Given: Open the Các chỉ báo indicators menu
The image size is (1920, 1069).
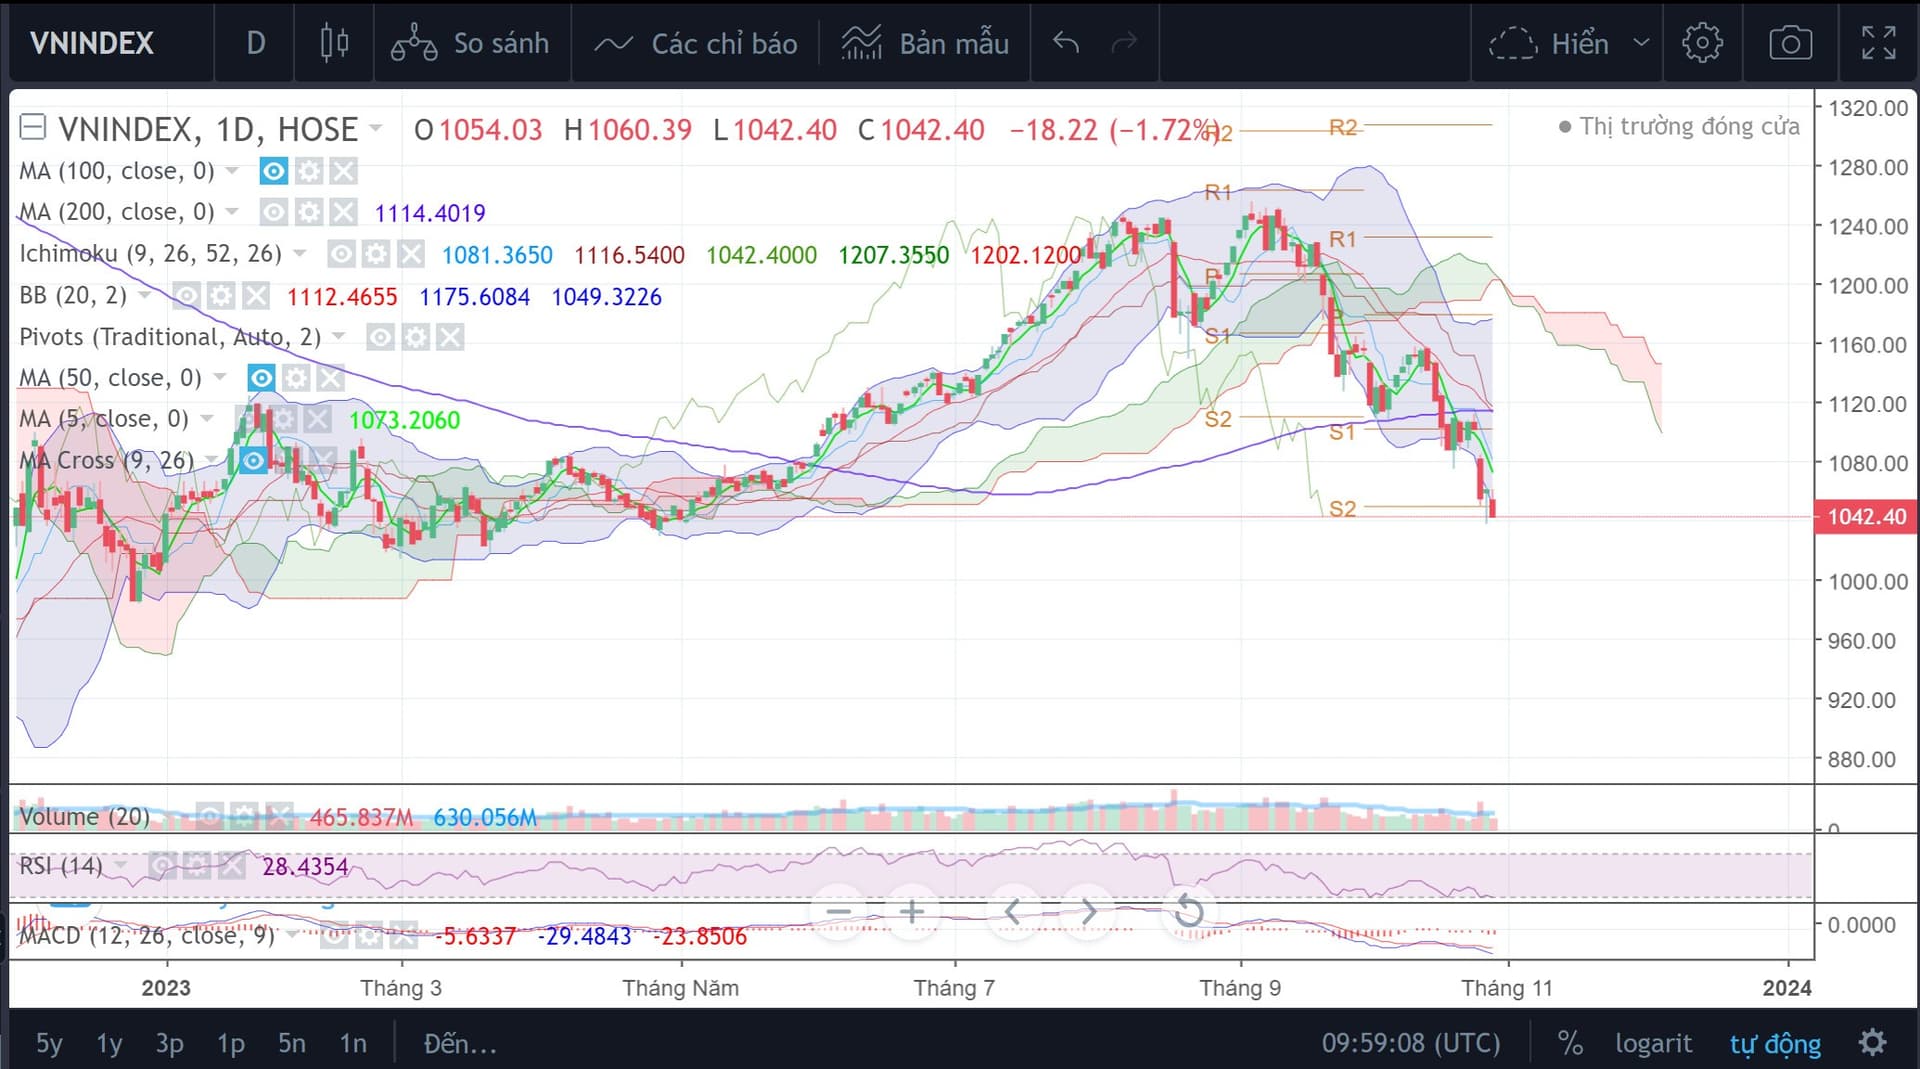Looking at the screenshot, I should pyautogui.click(x=696, y=43).
